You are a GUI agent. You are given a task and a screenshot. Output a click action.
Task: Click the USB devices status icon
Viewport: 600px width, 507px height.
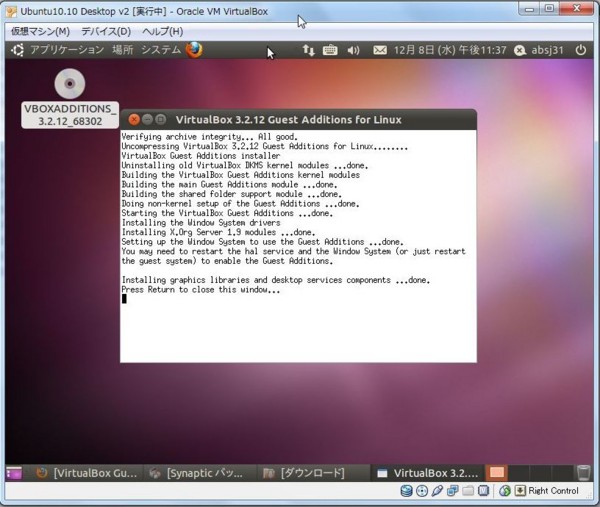[437, 491]
